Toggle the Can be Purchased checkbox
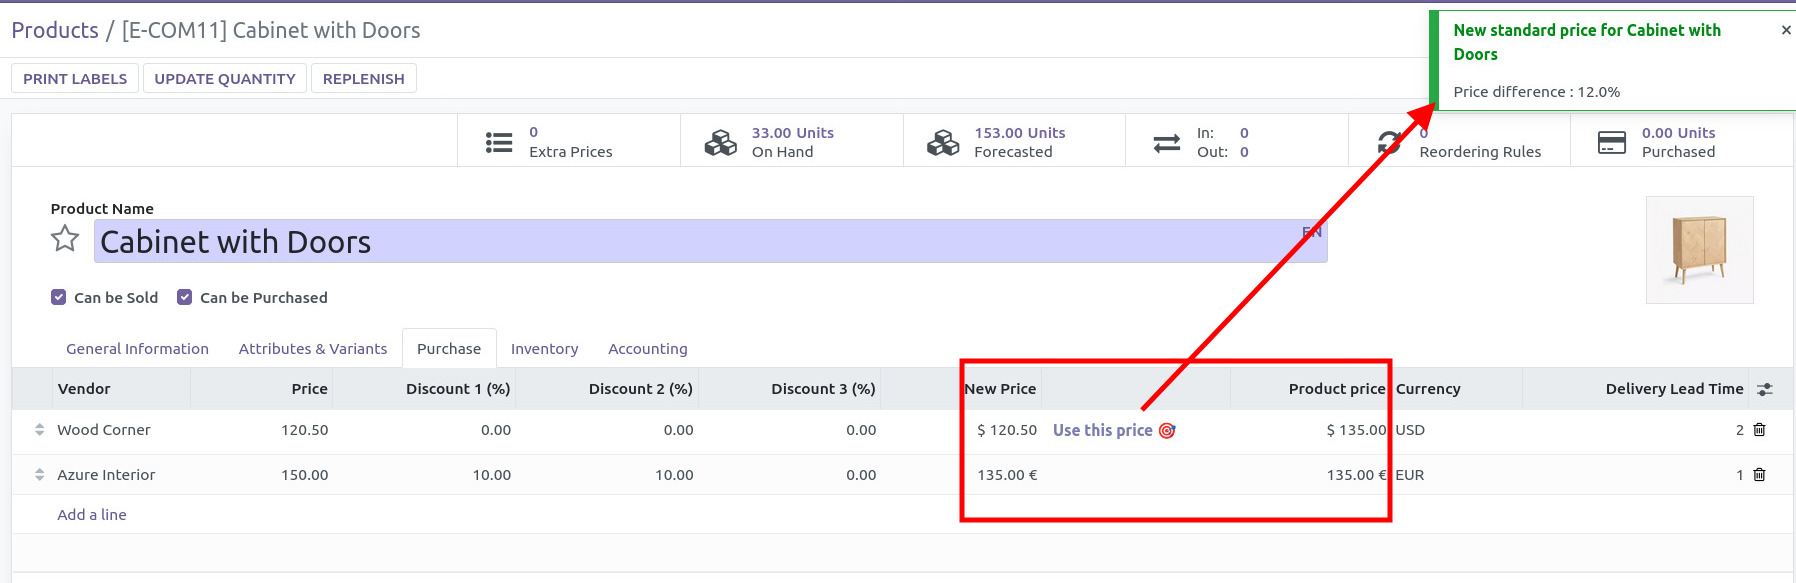This screenshot has height=583, width=1796. pyautogui.click(x=185, y=297)
